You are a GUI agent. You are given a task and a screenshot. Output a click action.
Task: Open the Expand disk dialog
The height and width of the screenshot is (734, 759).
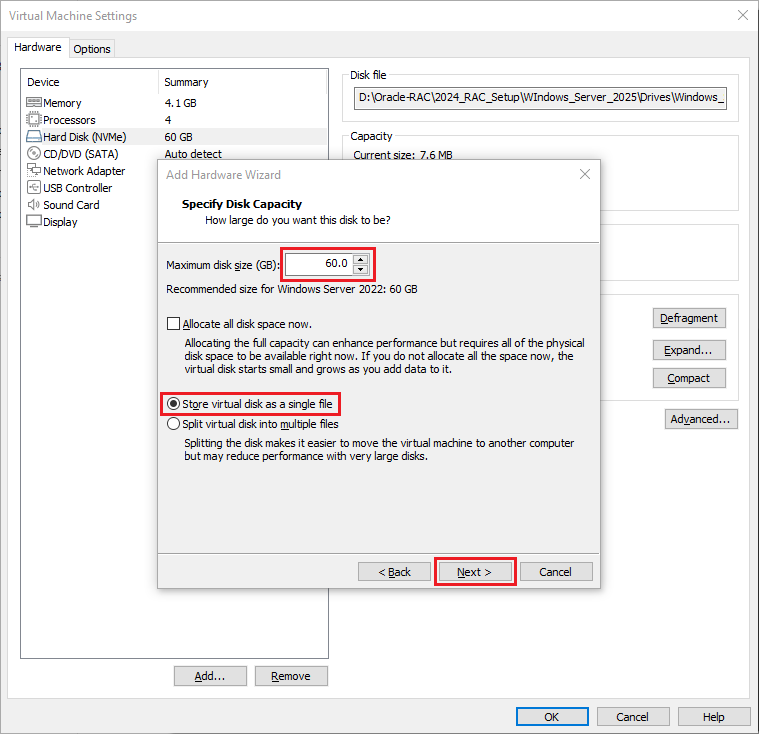click(x=689, y=350)
